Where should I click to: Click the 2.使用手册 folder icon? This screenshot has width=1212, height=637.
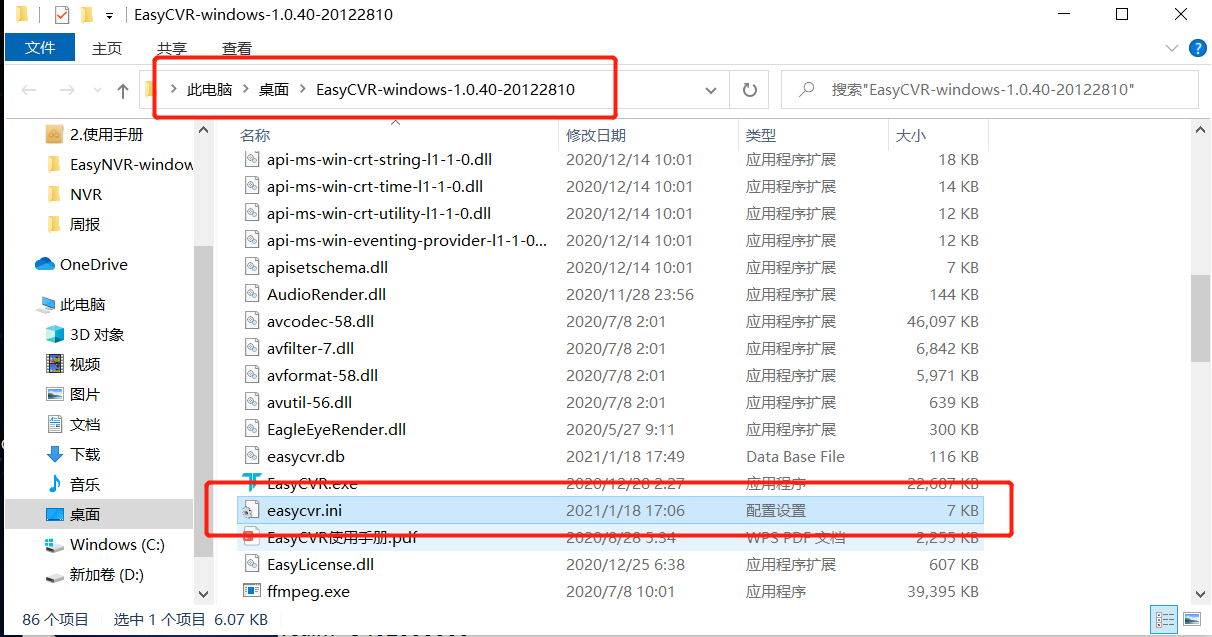point(55,134)
